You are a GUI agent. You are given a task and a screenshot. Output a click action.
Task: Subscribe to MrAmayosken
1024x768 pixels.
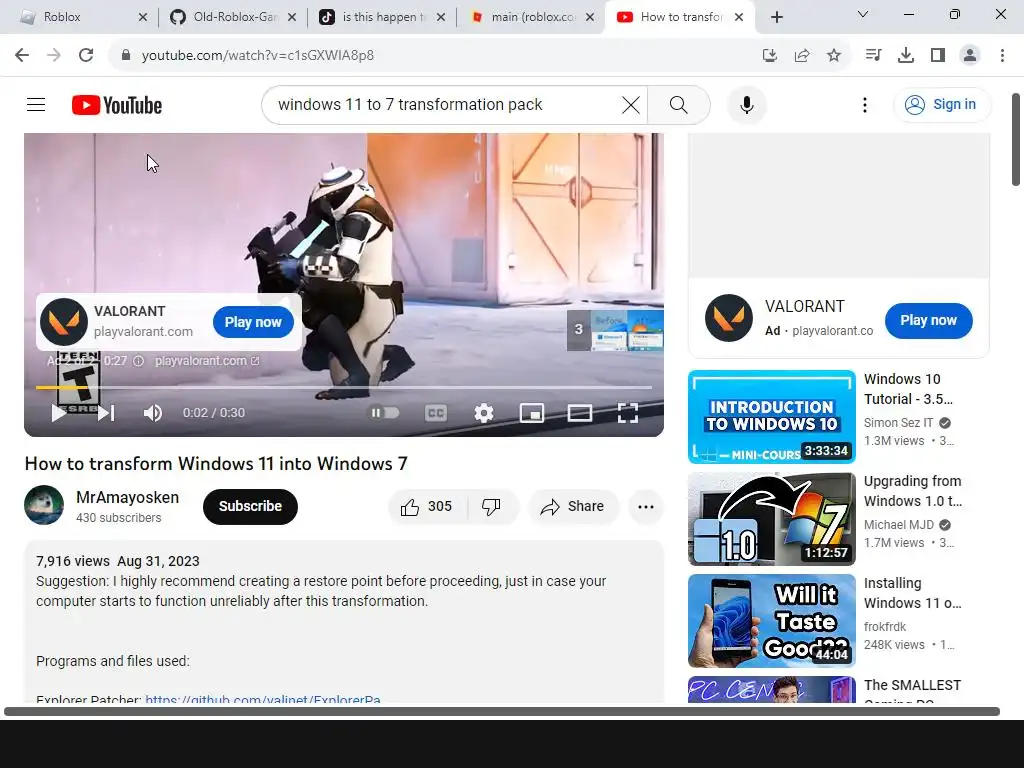[x=250, y=507]
